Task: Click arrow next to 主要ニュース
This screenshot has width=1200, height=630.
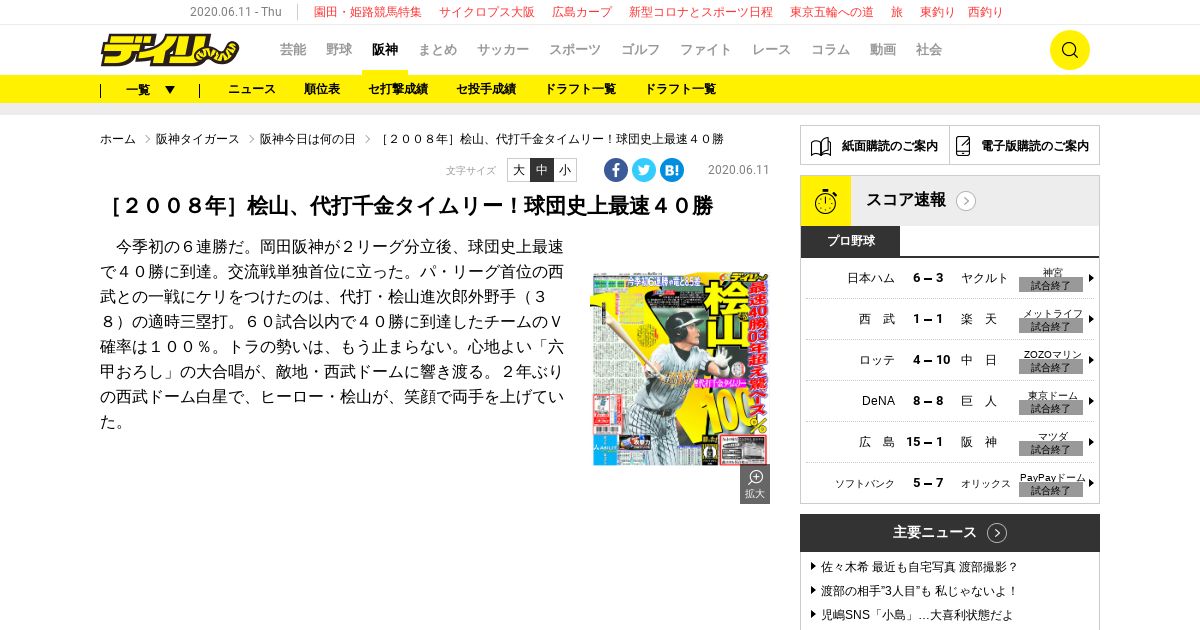Action: point(997,533)
